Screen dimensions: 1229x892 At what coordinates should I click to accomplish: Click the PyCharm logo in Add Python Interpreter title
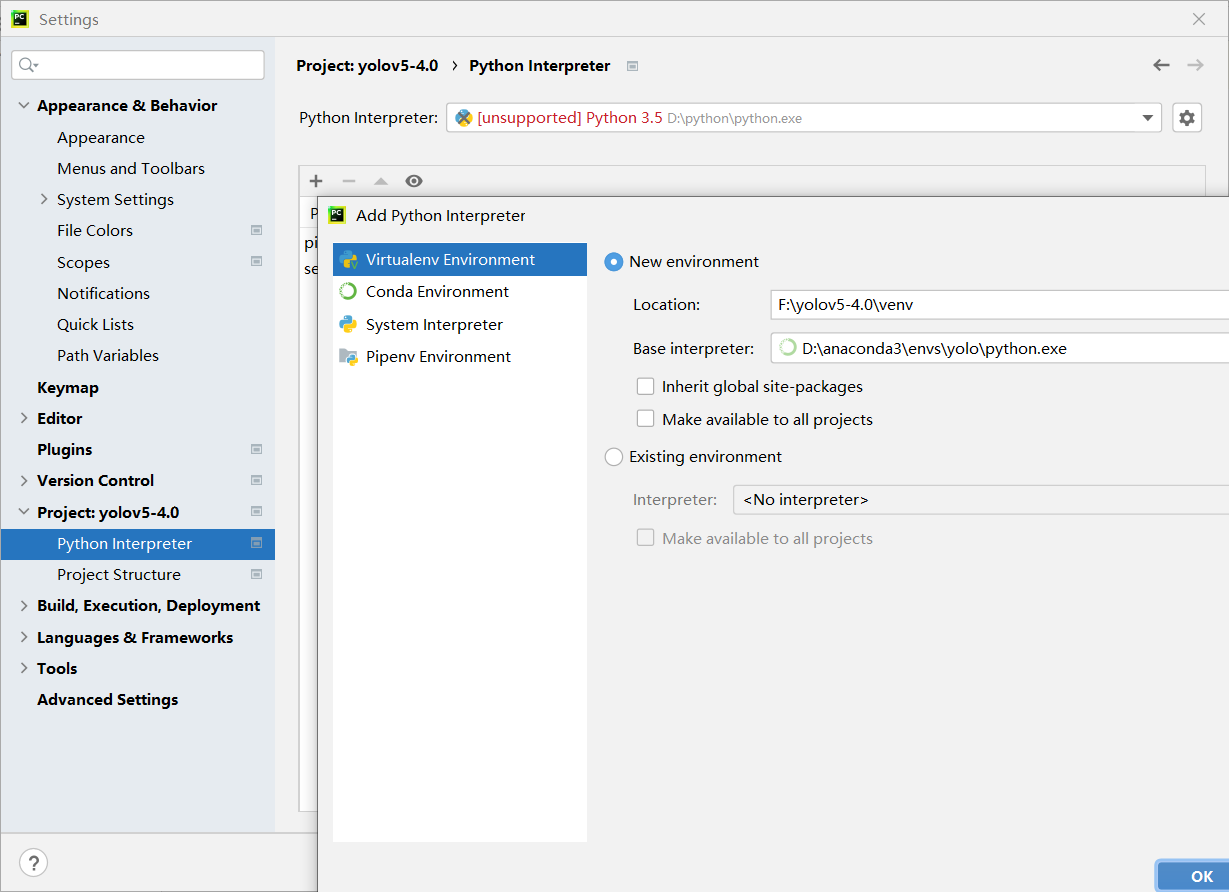tap(337, 215)
